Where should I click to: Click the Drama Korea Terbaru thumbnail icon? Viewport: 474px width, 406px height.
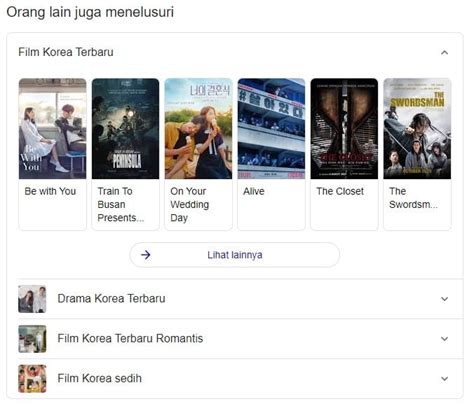click(32, 299)
